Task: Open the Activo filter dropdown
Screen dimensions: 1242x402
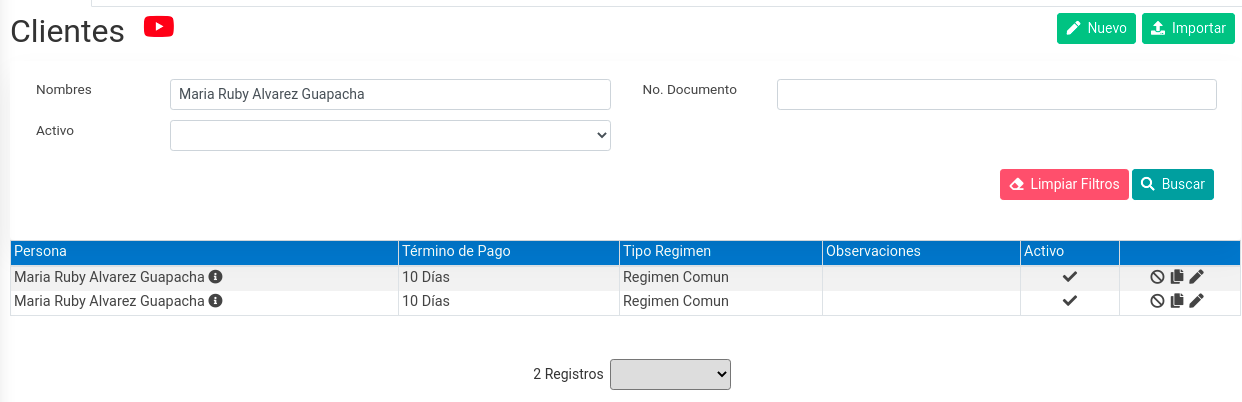Action: pyautogui.click(x=390, y=135)
